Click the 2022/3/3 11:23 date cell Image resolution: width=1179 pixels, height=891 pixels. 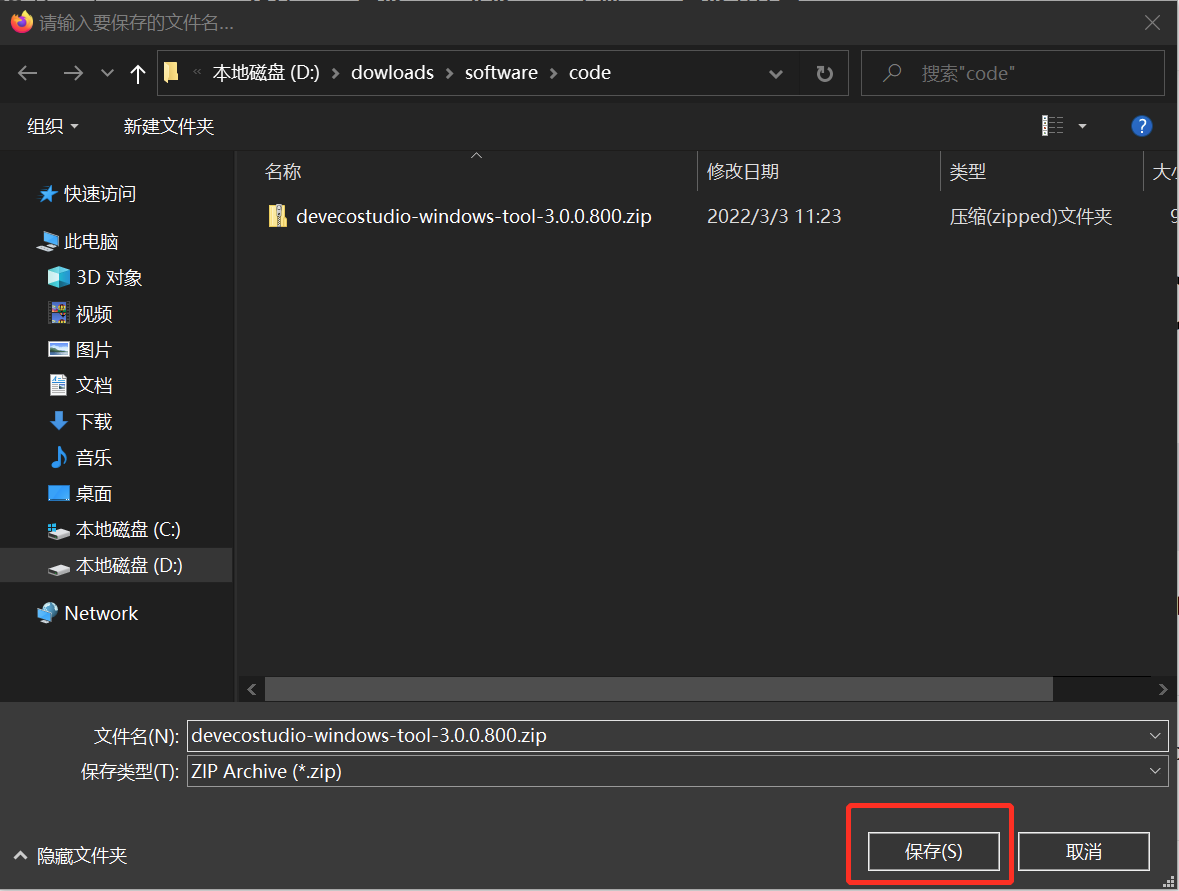click(774, 217)
